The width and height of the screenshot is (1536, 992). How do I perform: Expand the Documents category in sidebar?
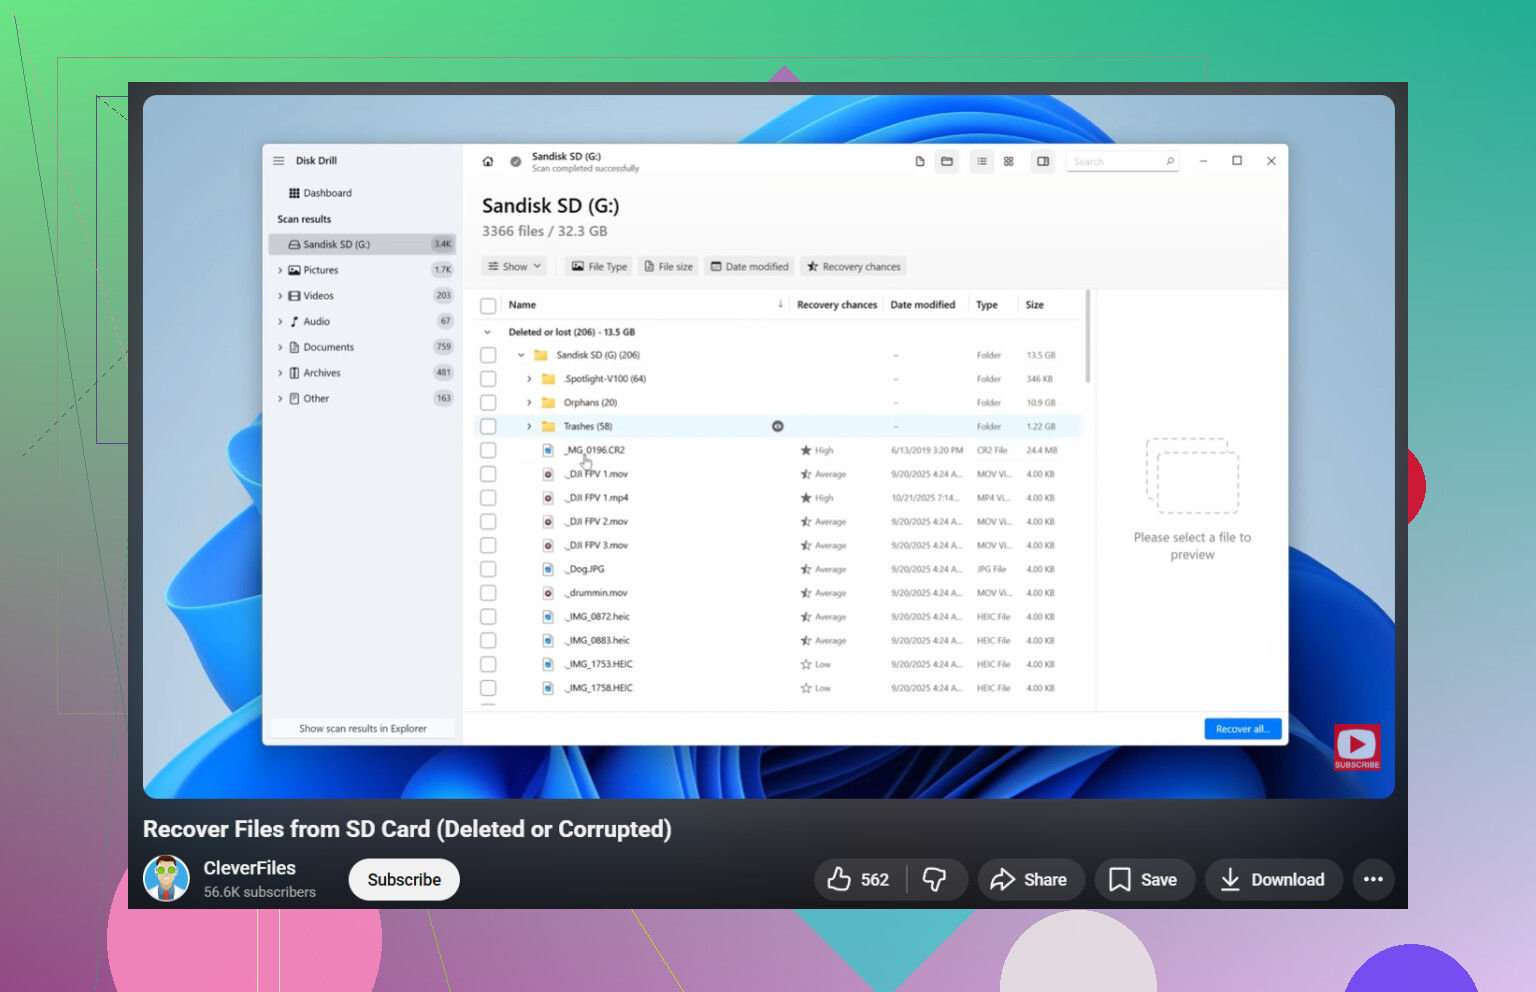pos(280,347)
